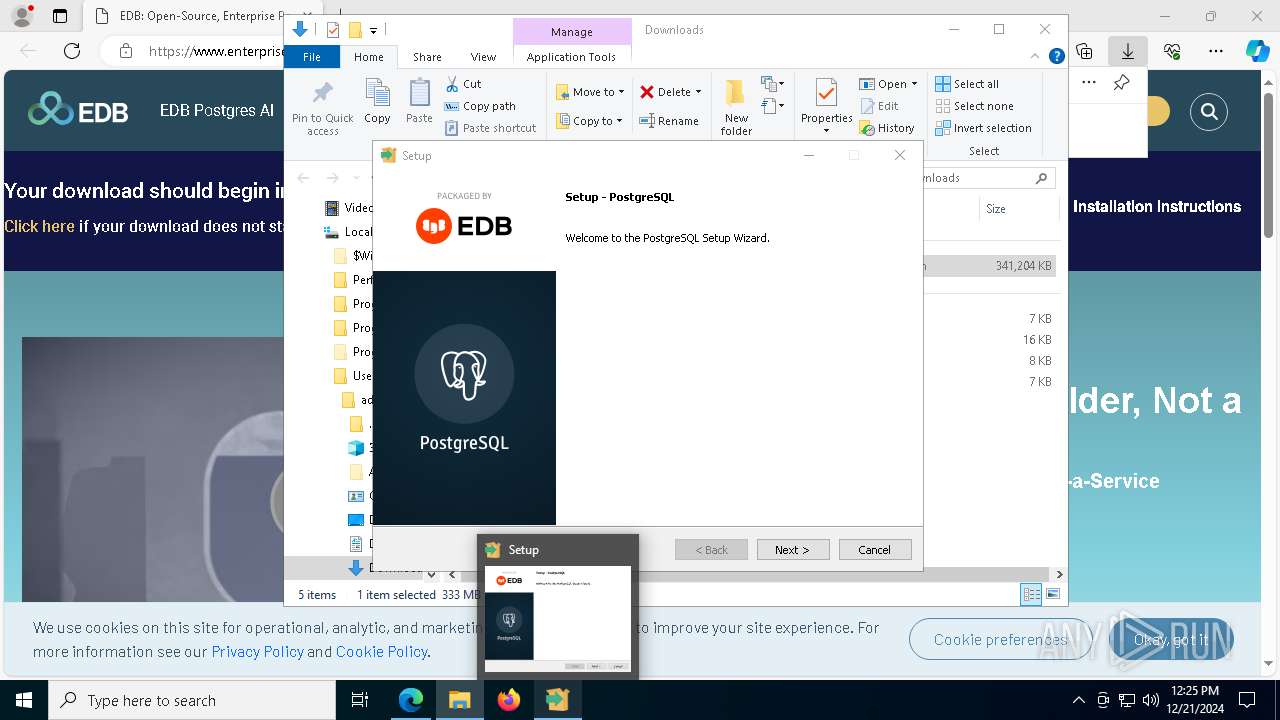Click the Setup installer taskbar icon

557,700
